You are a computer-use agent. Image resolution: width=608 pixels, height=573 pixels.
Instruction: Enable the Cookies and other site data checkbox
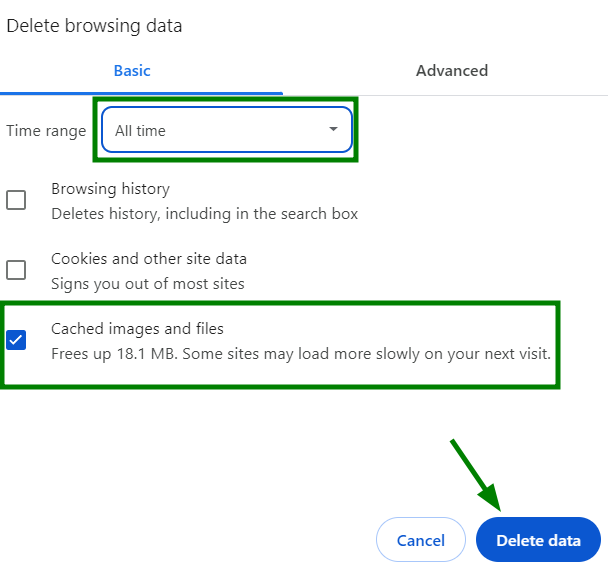[x=16, y=270]
